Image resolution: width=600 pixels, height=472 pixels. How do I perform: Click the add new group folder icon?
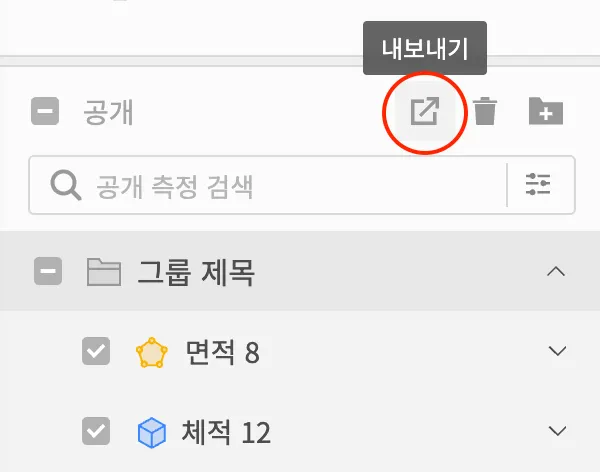[x=546, y=111]
